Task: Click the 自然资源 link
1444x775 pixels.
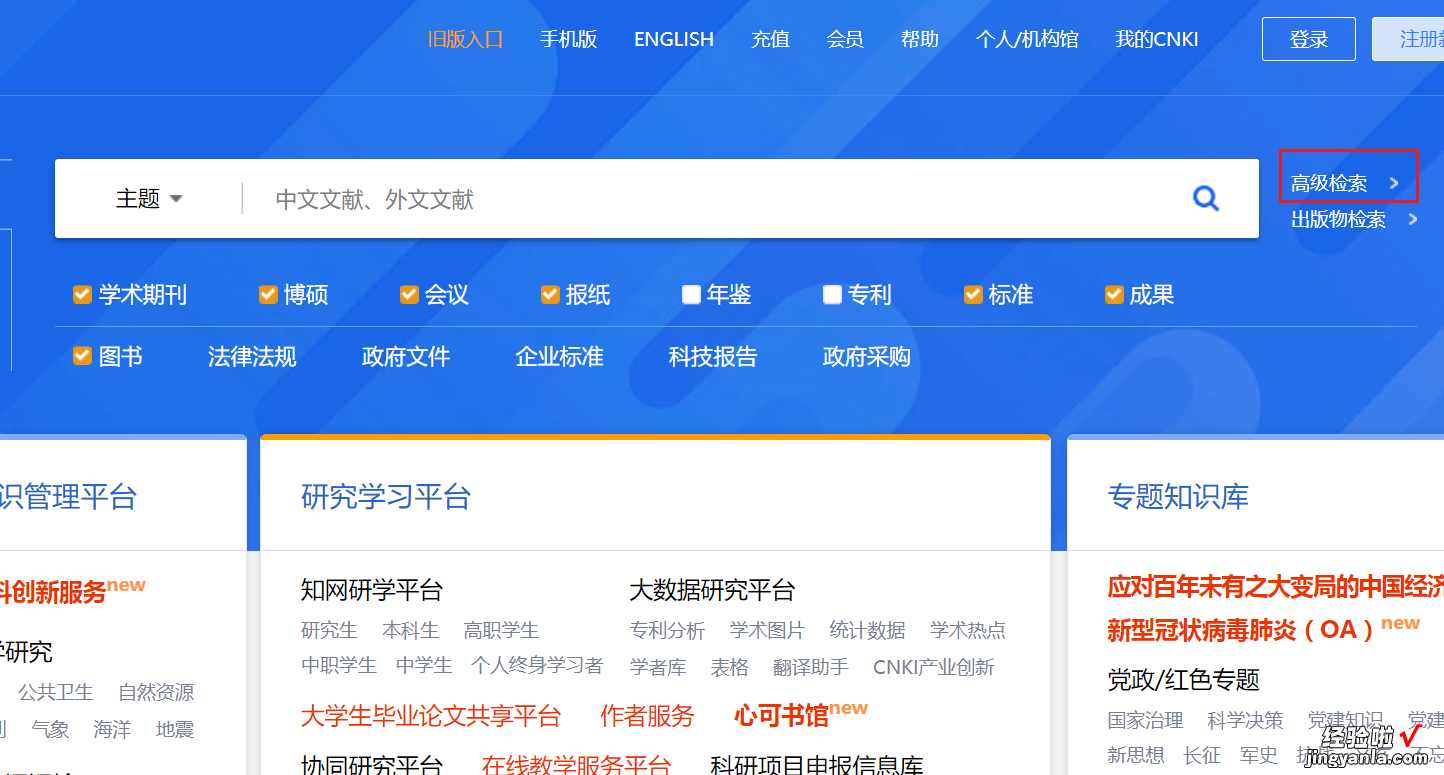Action: point(156,692)
